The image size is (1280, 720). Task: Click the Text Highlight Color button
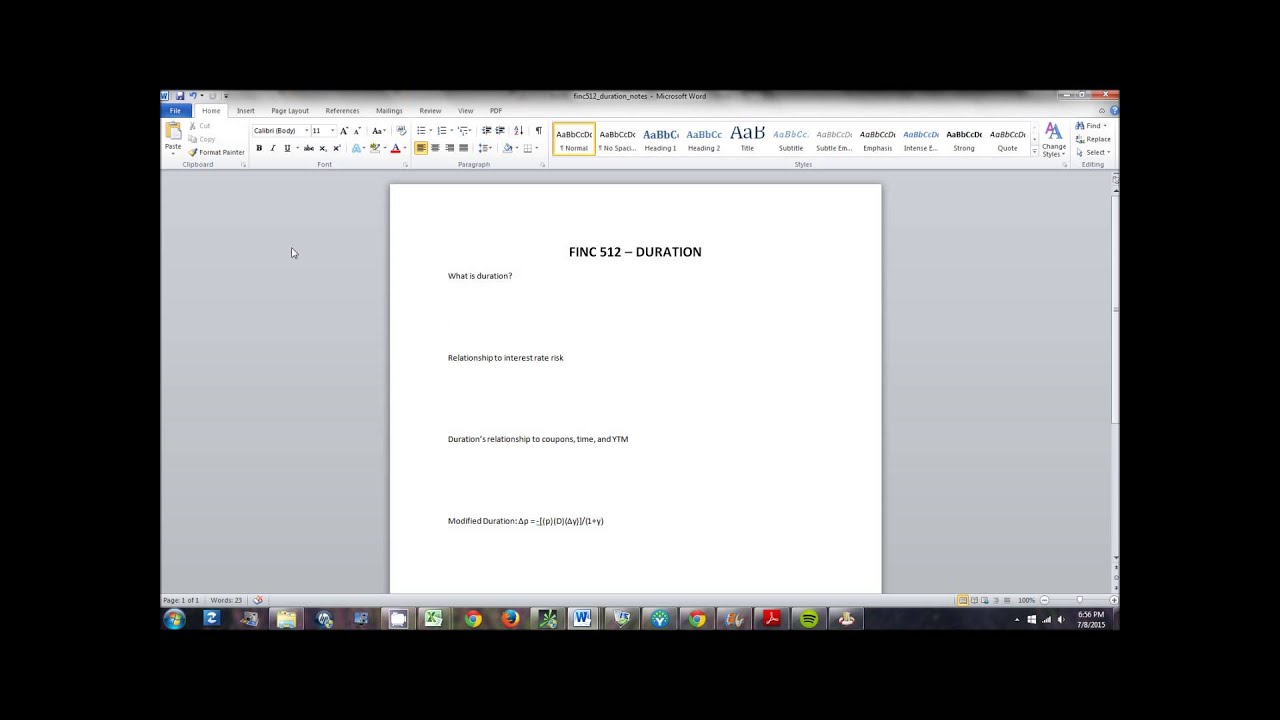pos(374,148)
